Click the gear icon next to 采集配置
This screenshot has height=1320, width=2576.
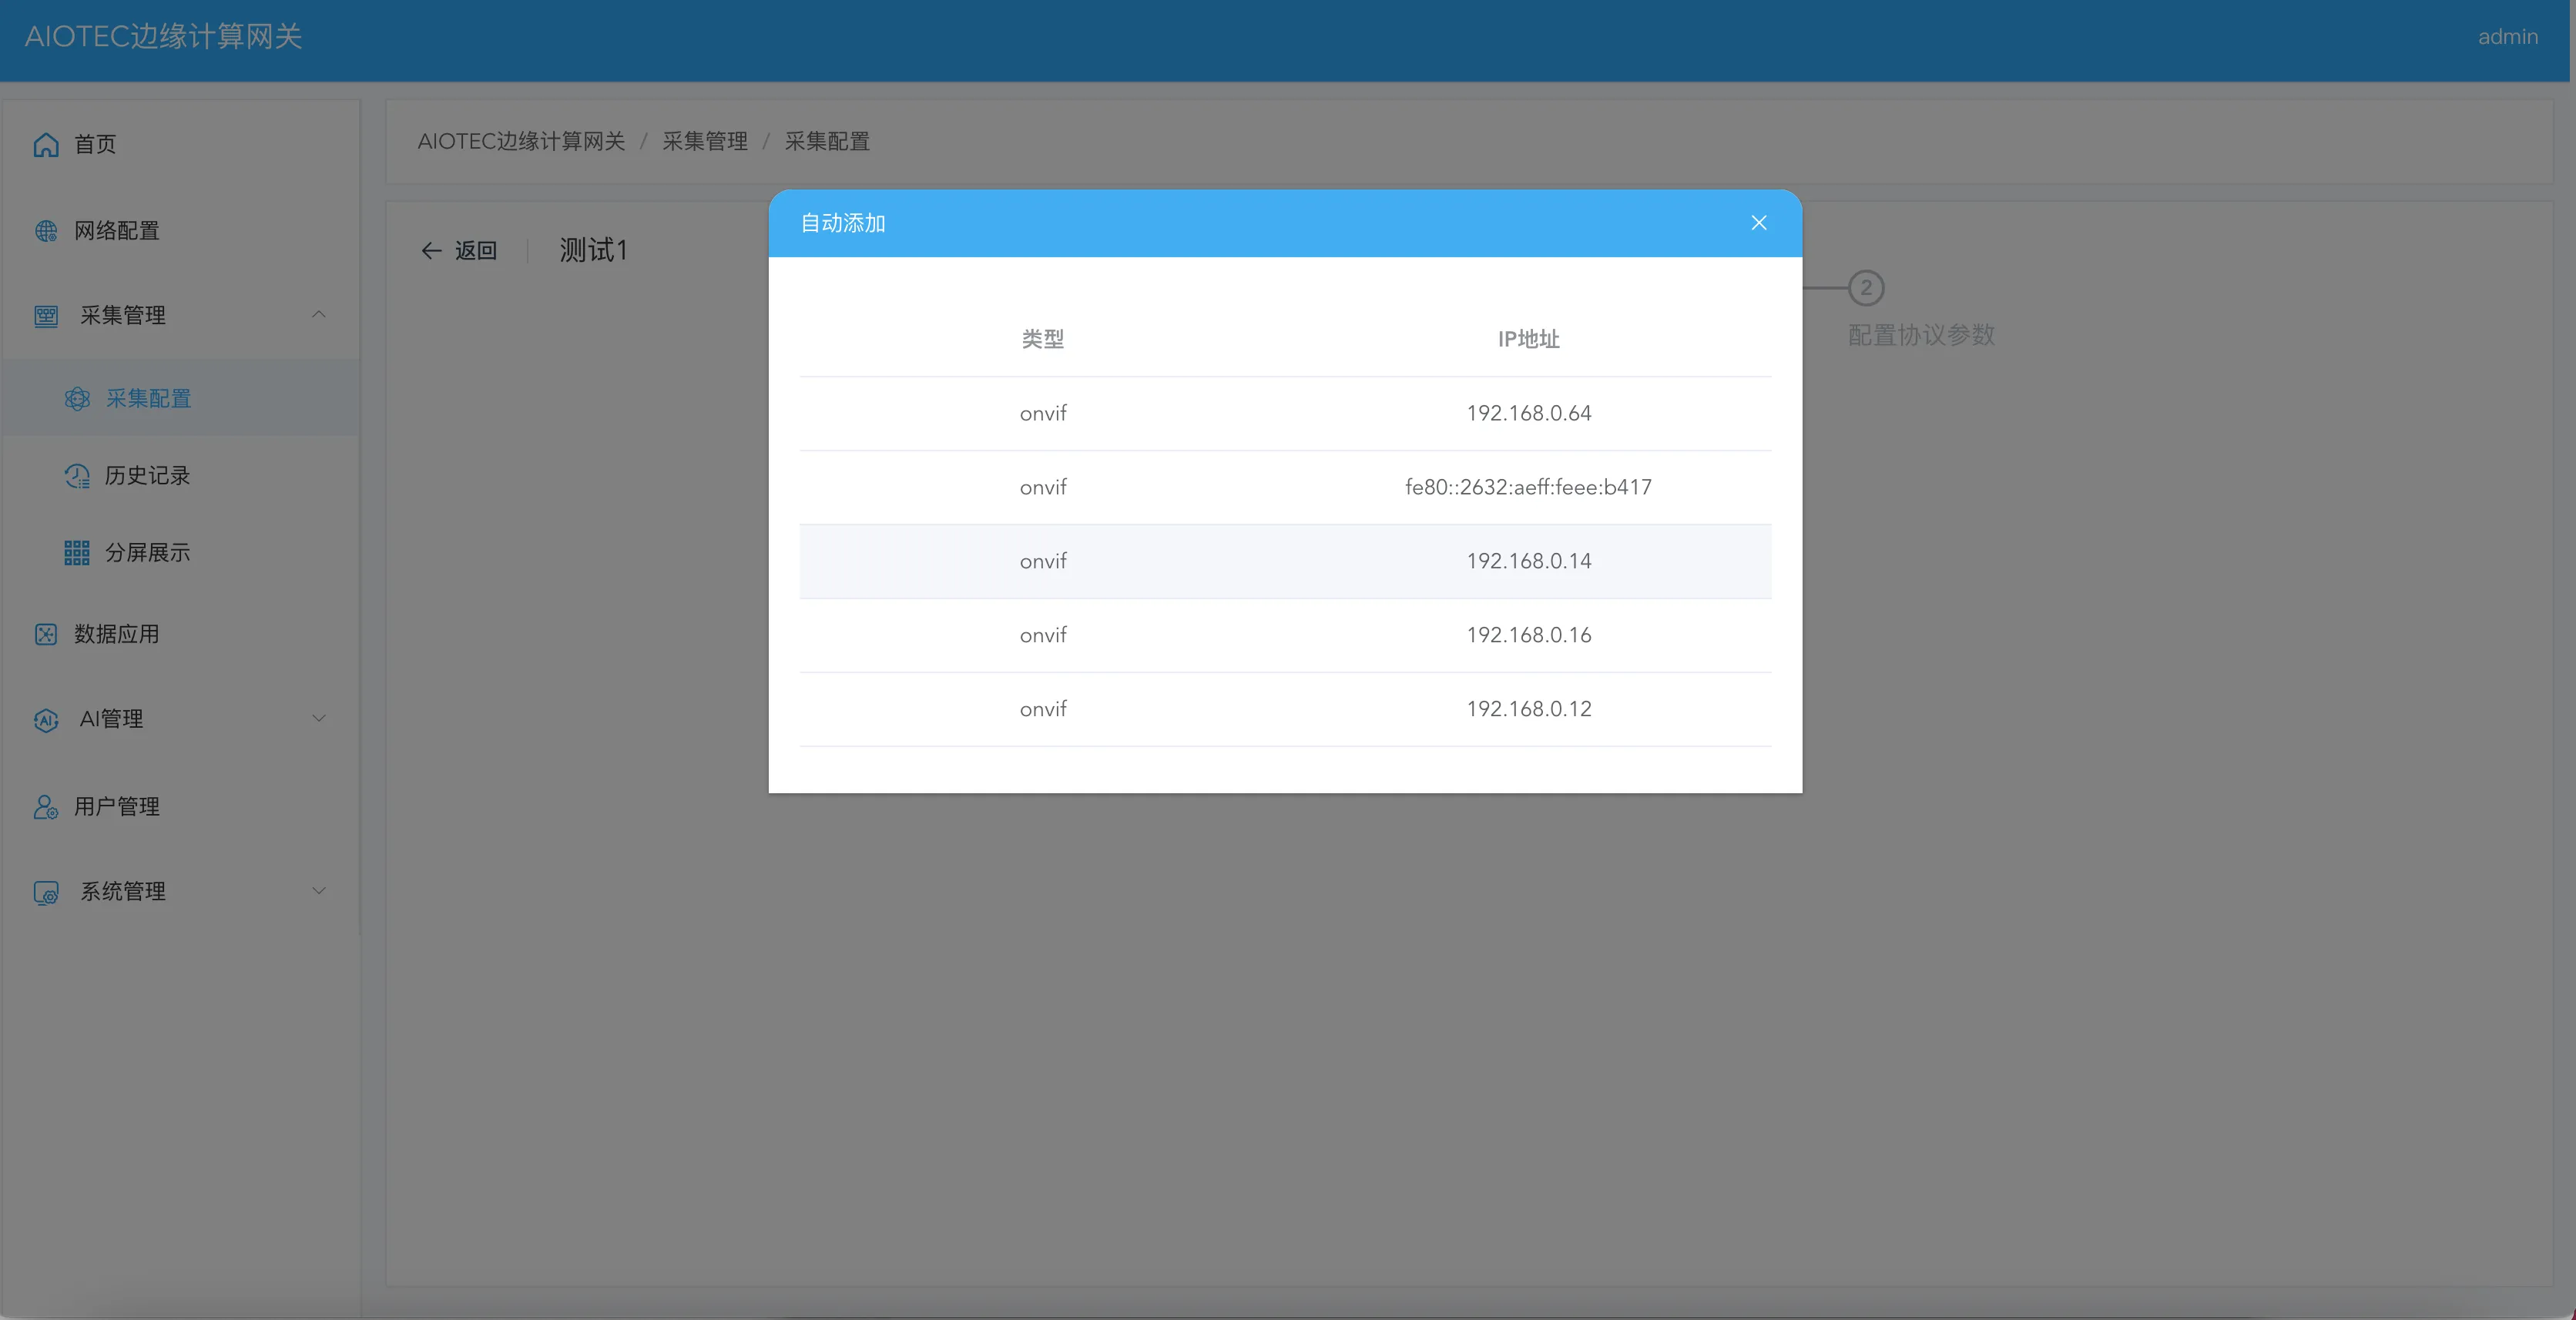tap(77, 399)
